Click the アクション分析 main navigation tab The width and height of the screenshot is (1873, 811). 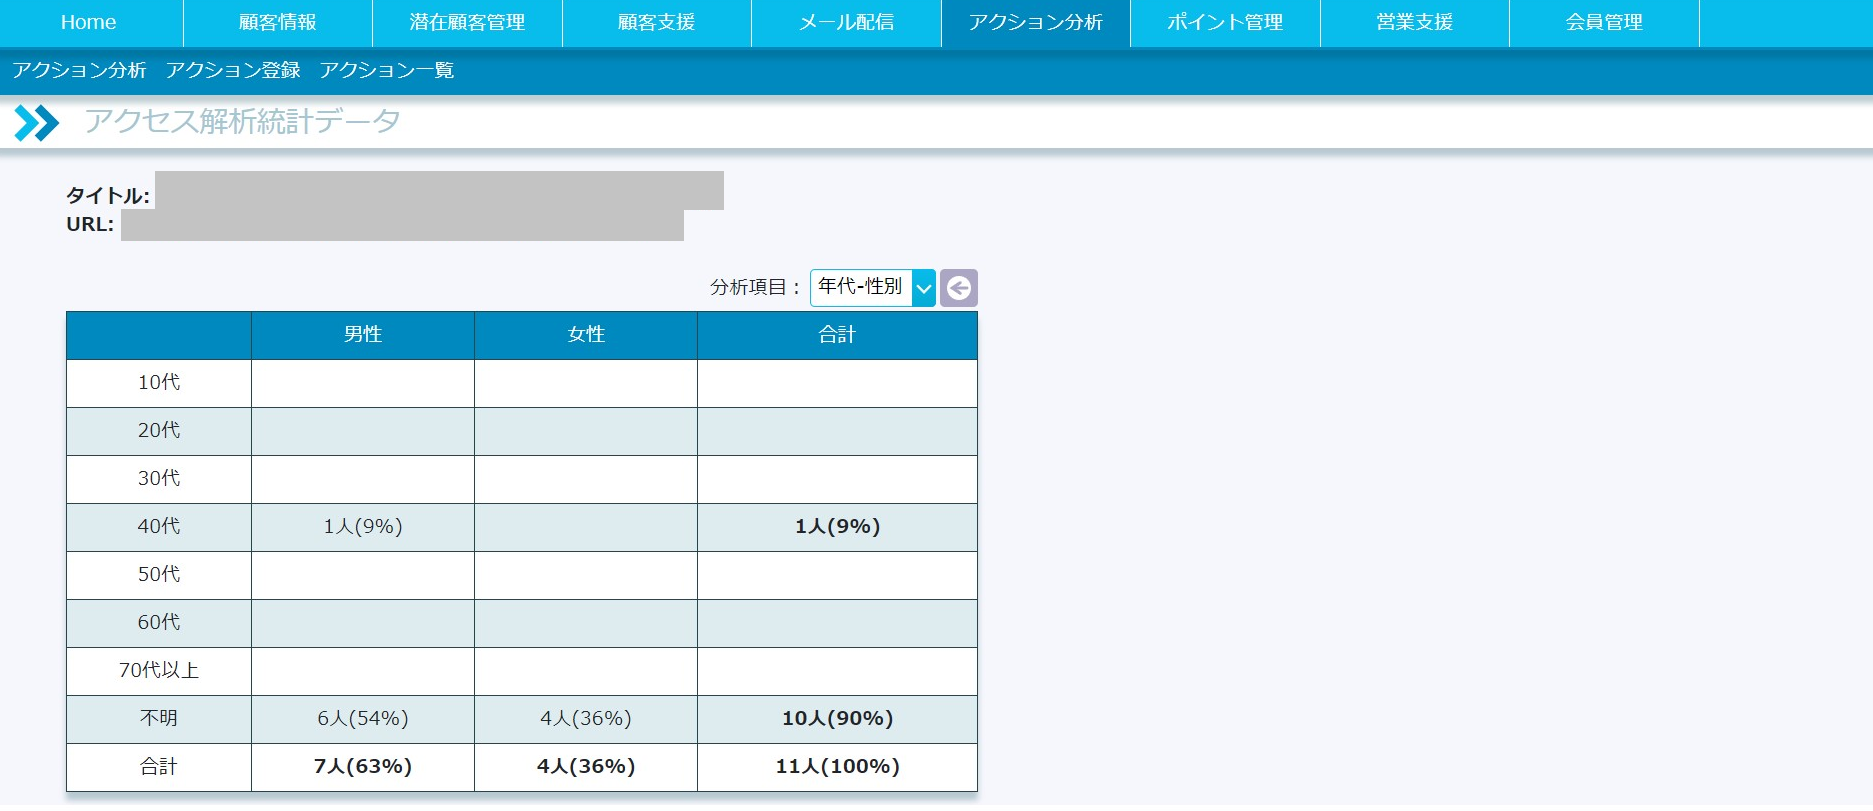tap(1035, 23)
